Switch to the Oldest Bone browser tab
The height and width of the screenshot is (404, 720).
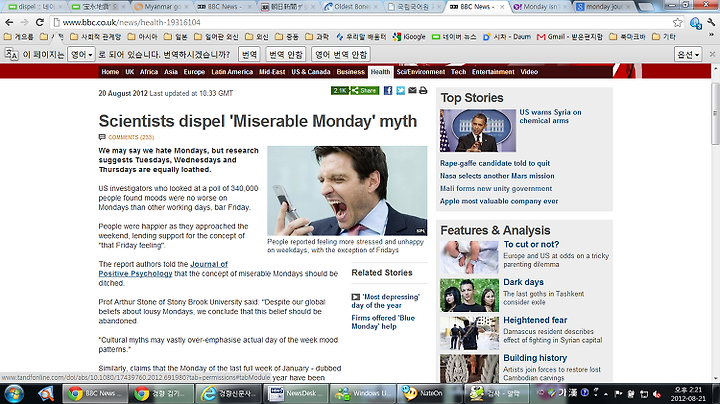tap(352, 7)
